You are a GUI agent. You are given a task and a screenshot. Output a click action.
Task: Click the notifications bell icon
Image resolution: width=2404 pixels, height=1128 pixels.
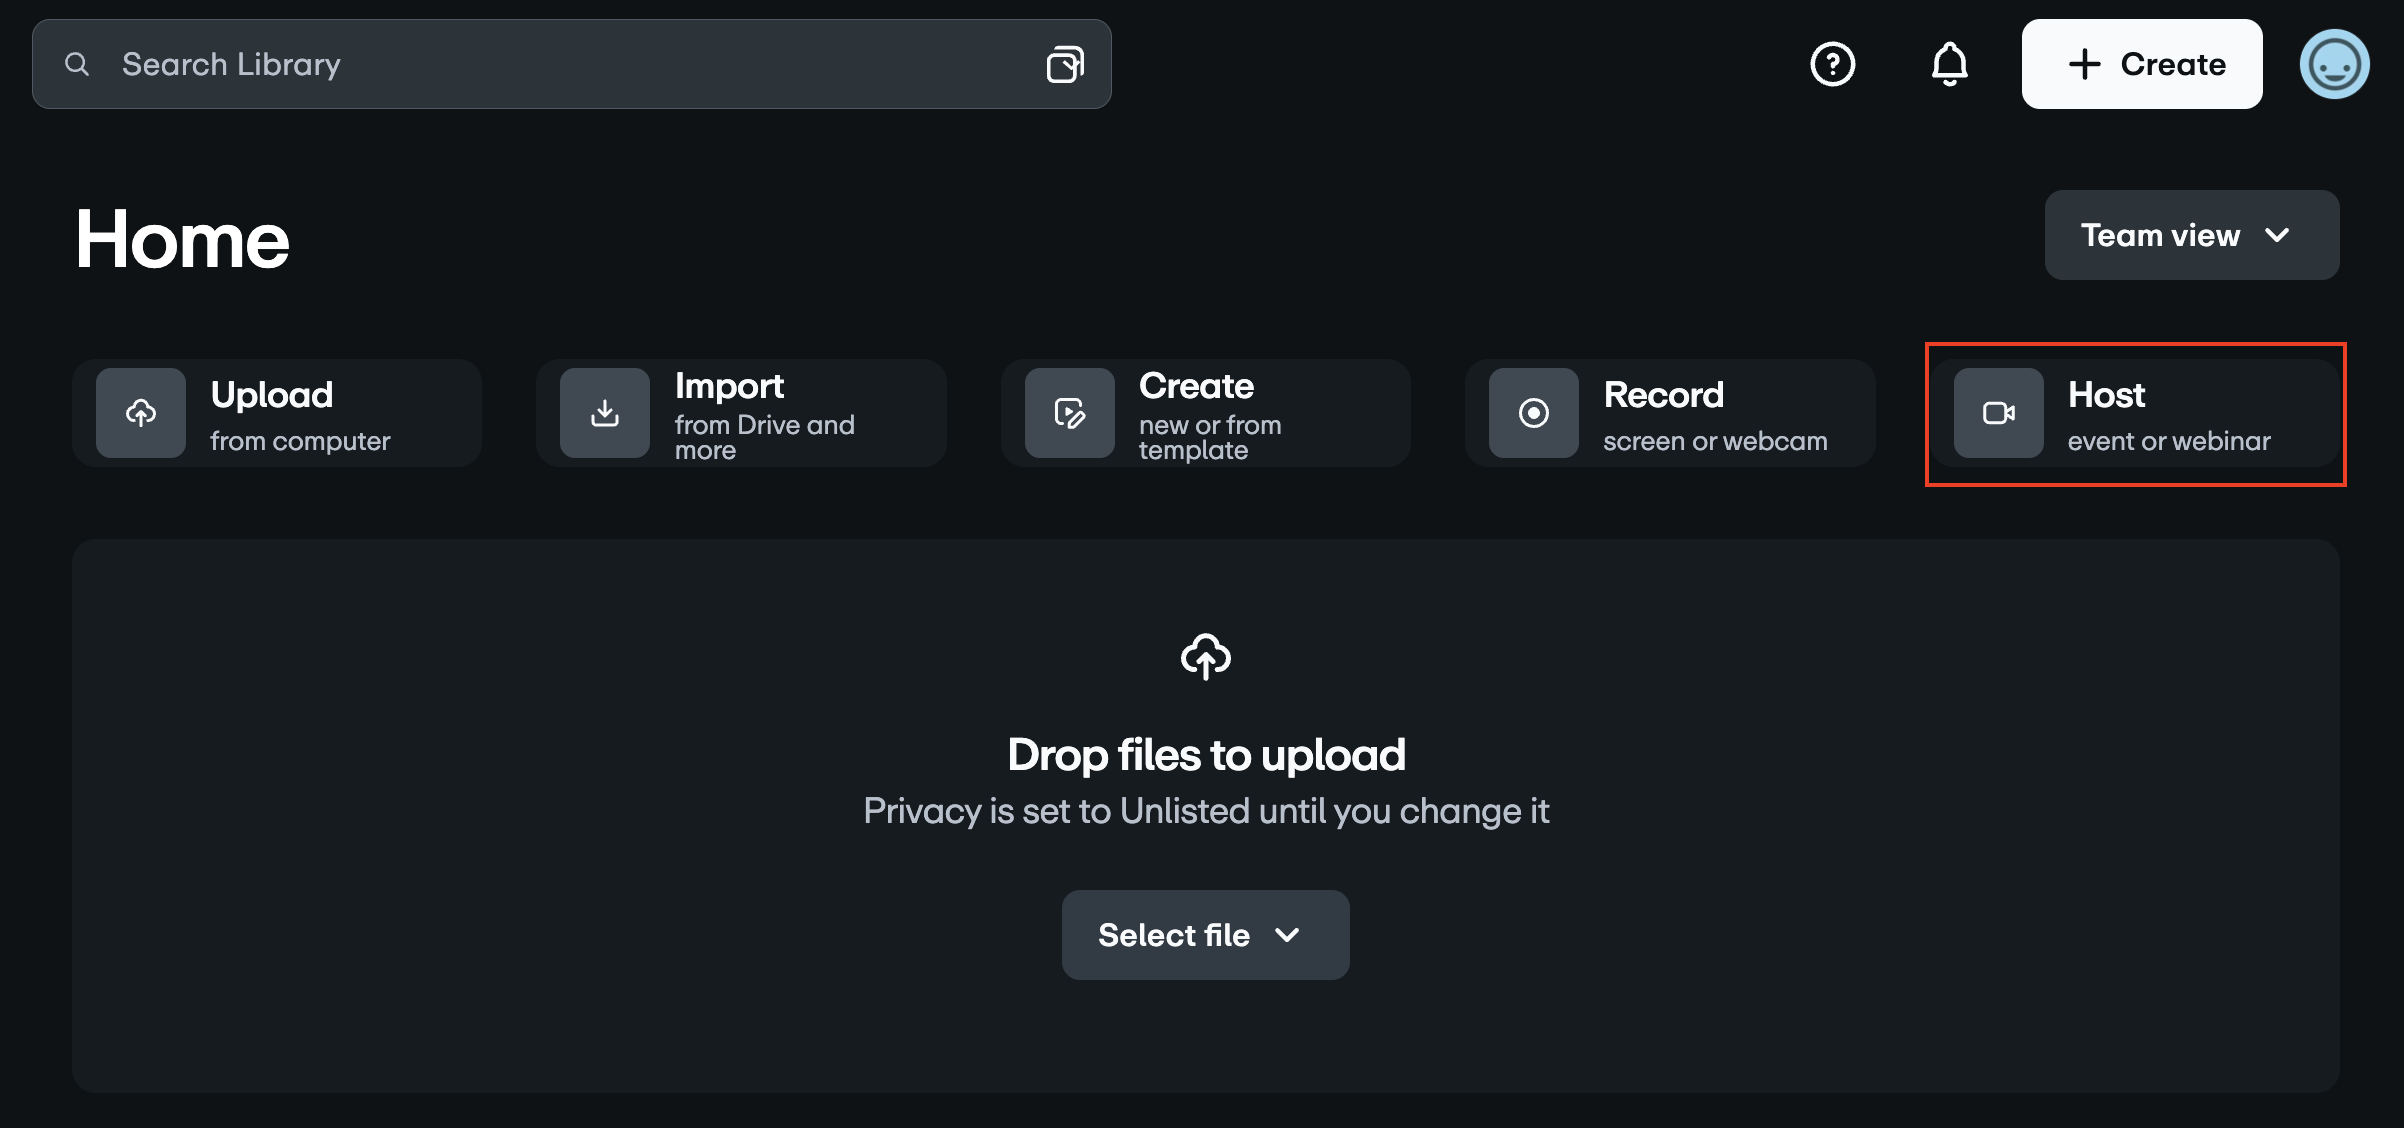(x=1947, y=63)
